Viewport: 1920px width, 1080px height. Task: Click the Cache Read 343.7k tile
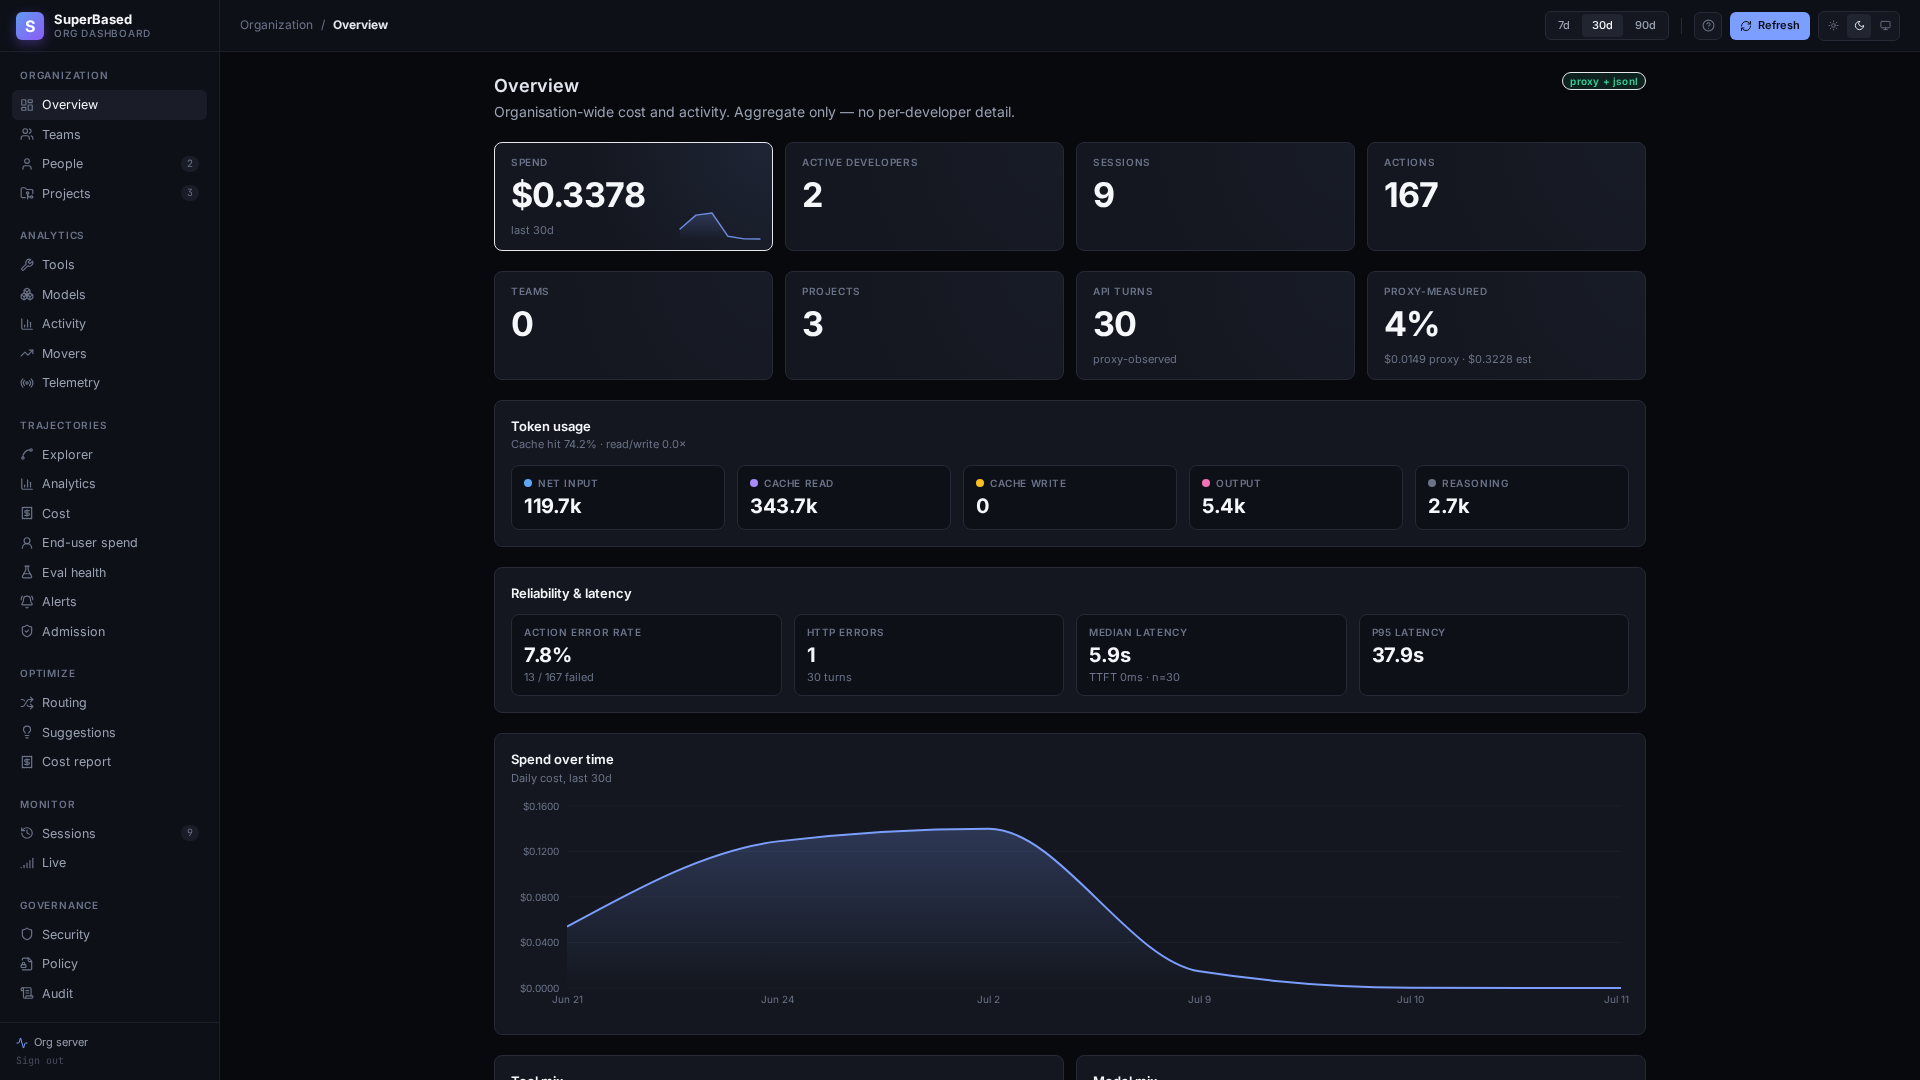coord(843,497)
